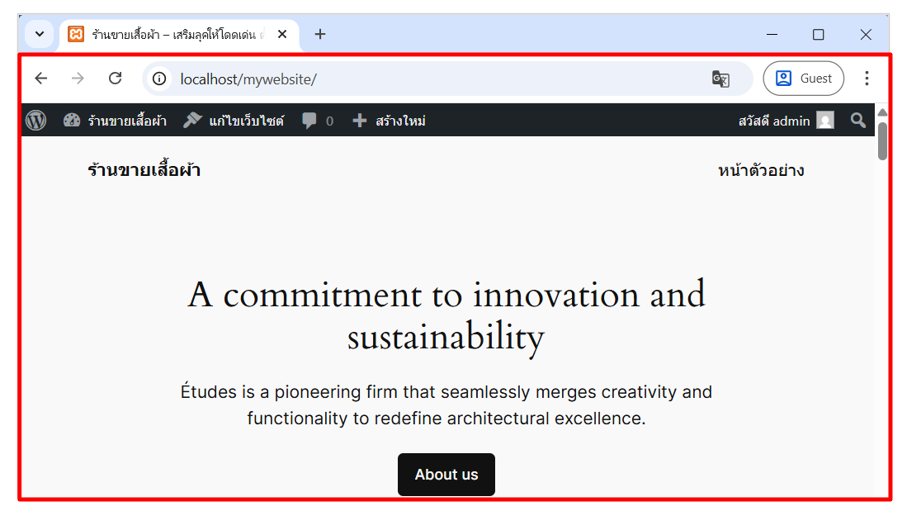Screen dimensions: 911x517
Task: Click the Google Translate icon in address bar
Action: [720, 79]
